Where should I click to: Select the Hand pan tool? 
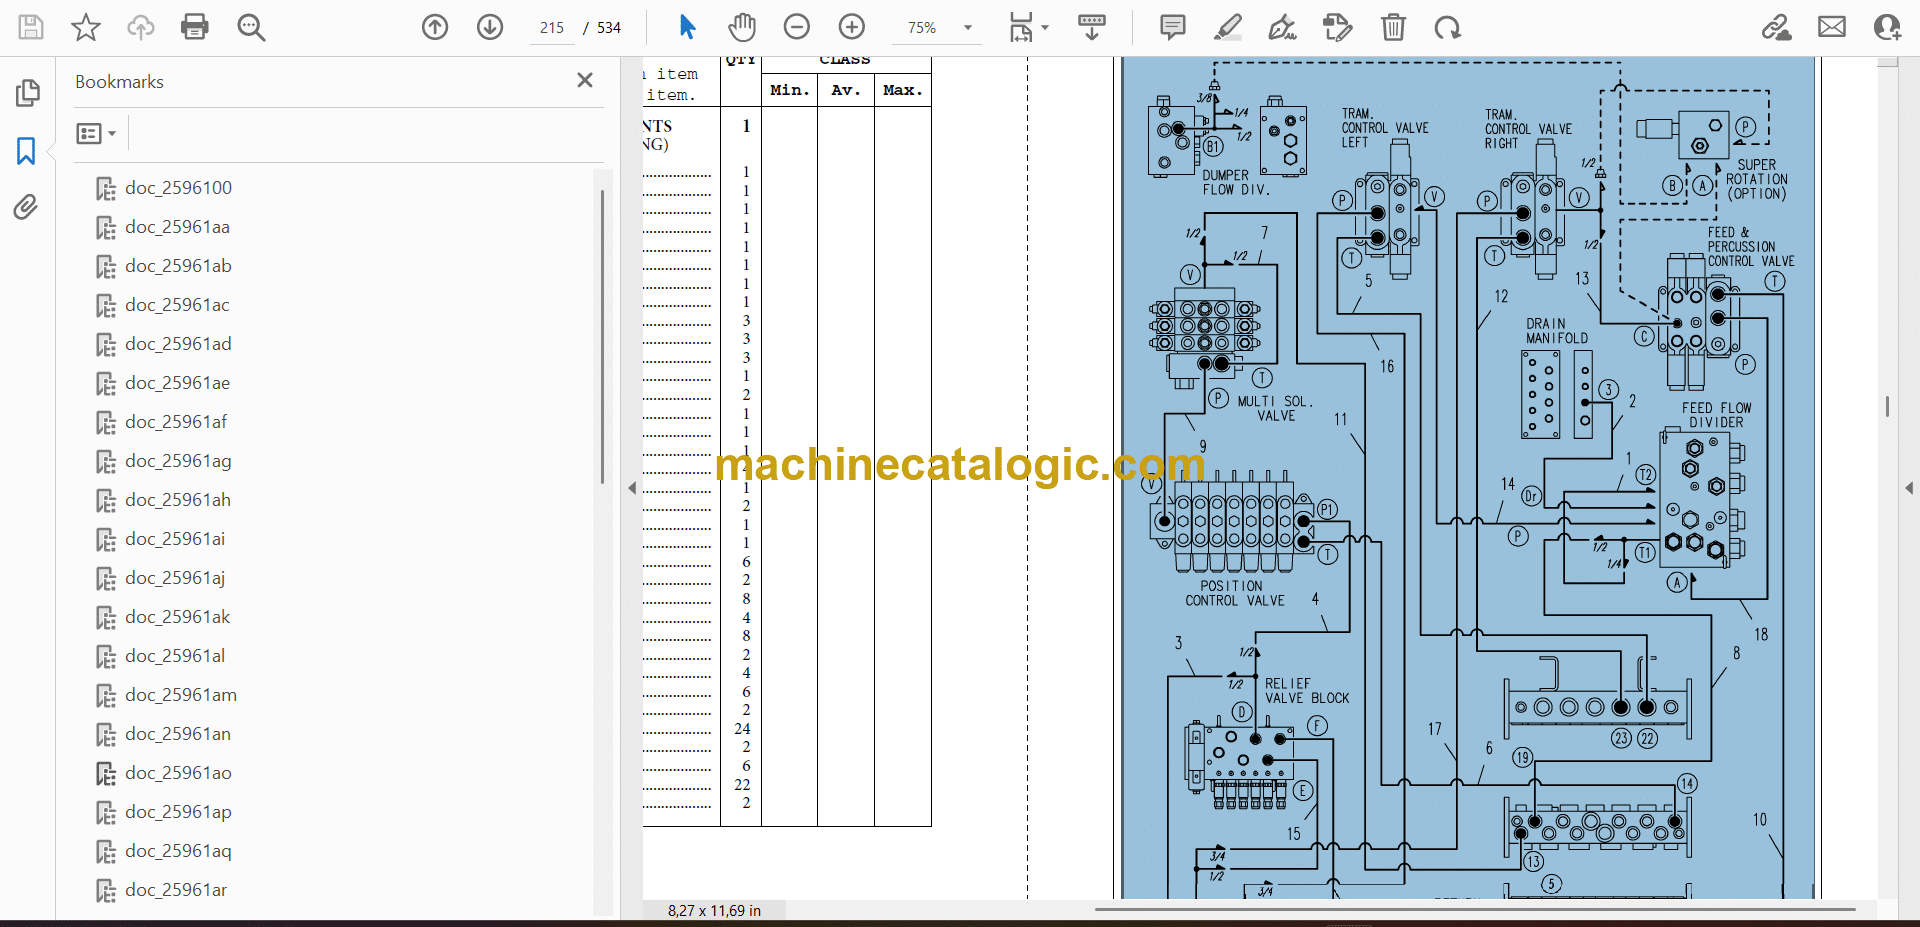tap(741, 27)
